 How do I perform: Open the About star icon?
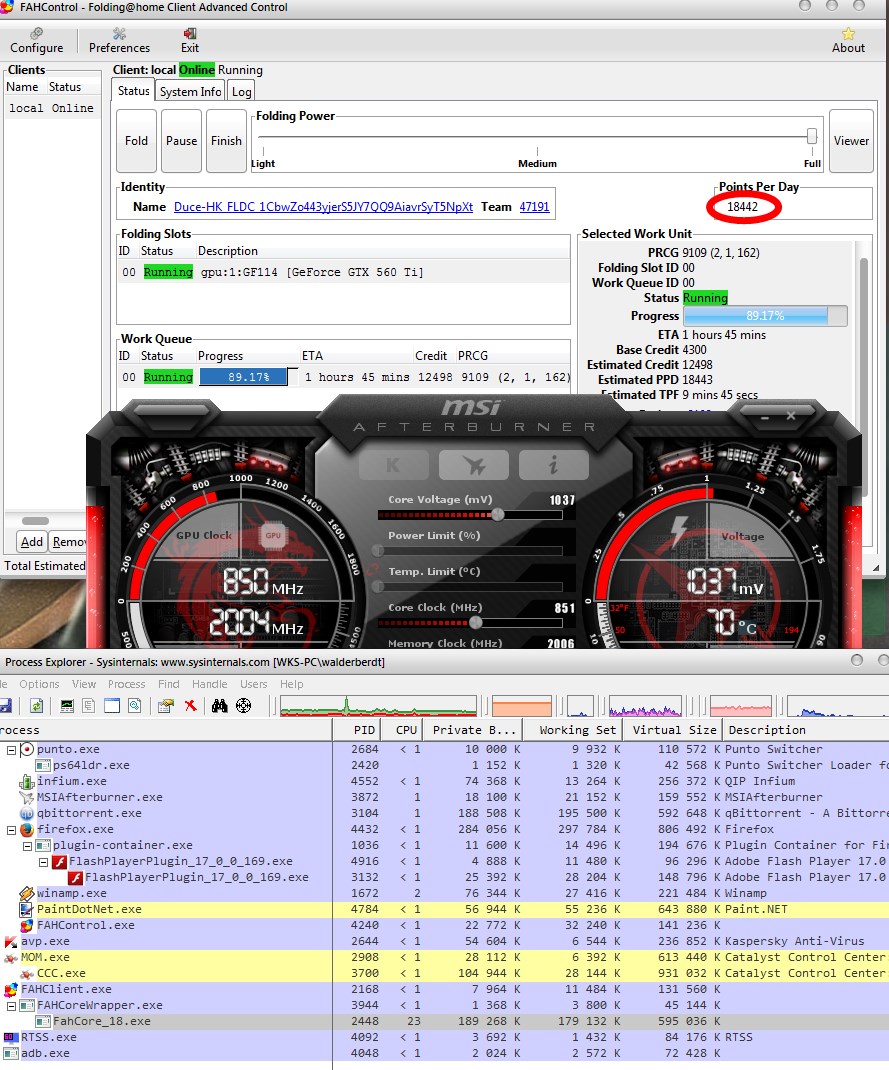tap(848, 41)
